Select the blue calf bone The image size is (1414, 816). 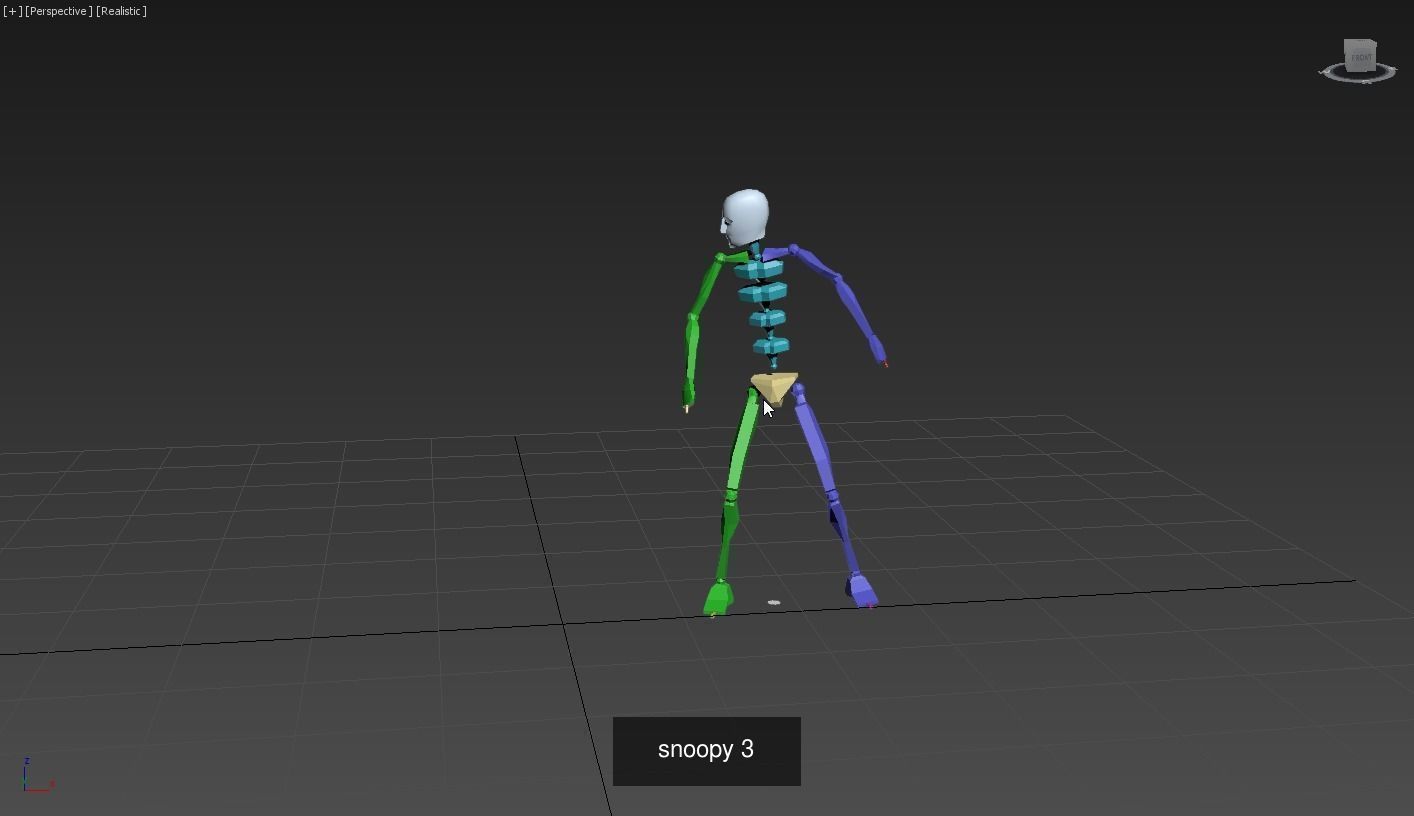(x=842, y=534)
